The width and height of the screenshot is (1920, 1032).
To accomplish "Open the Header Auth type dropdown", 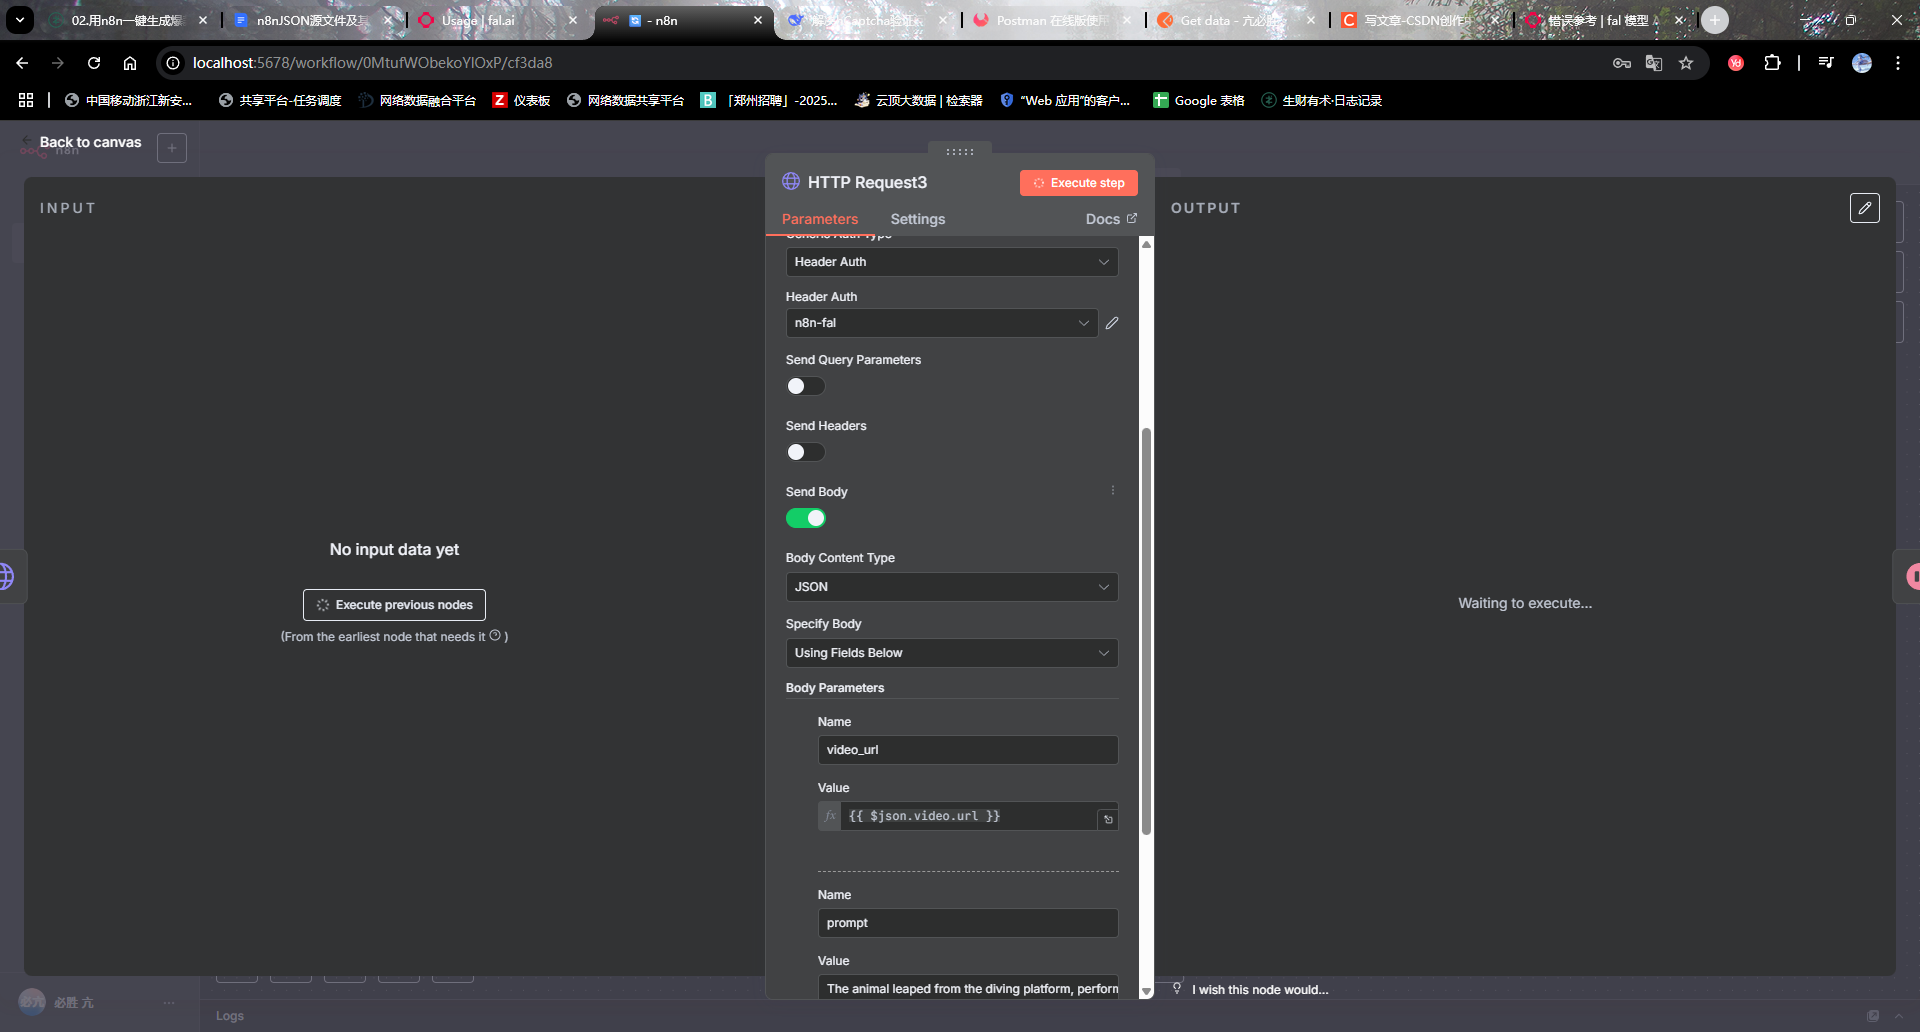I will 951,262.
